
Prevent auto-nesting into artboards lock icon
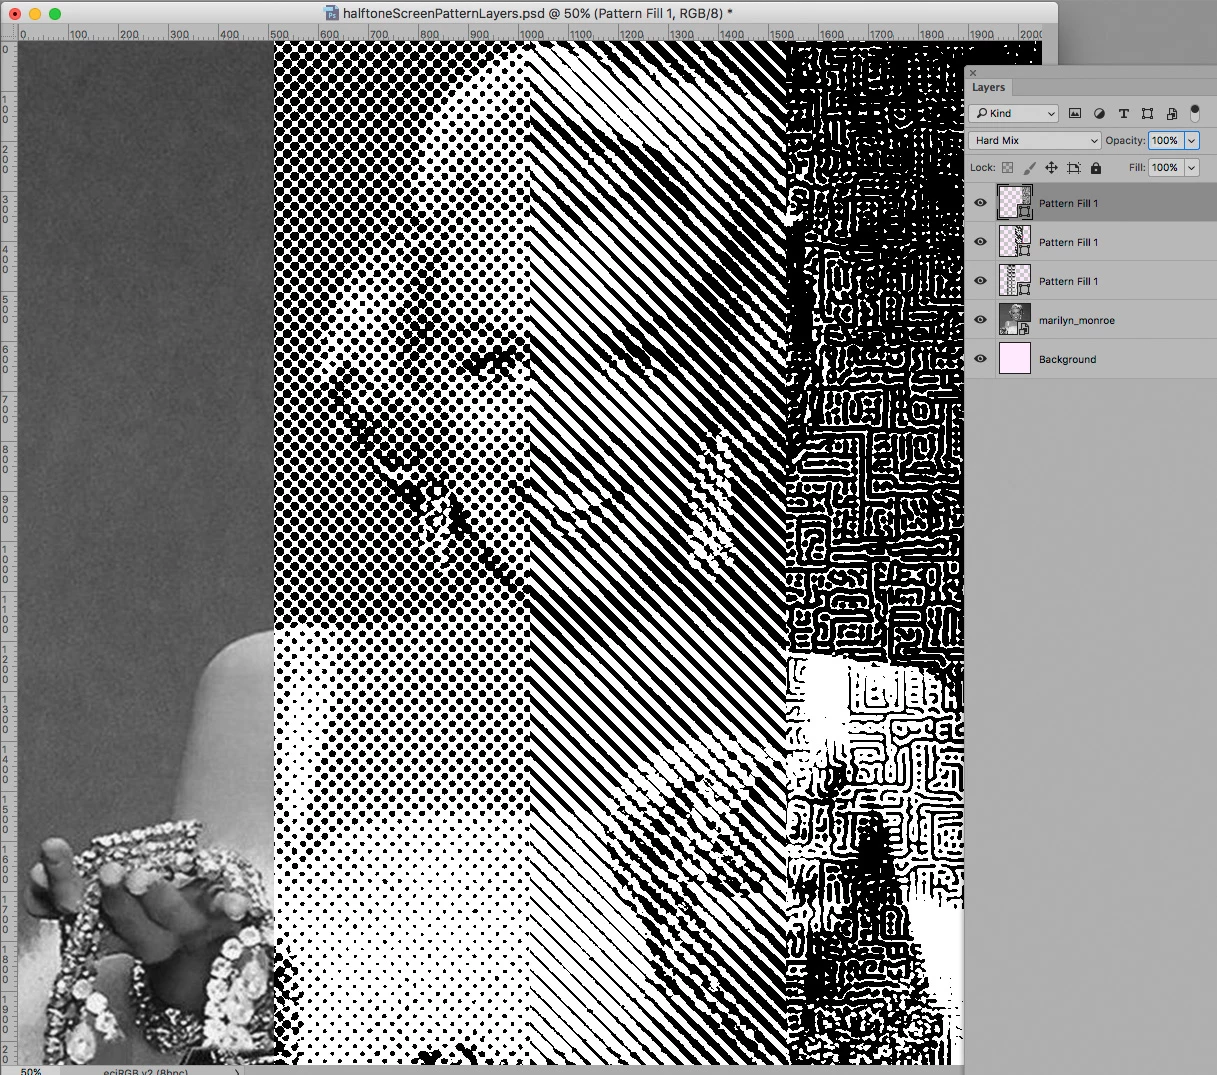(1074, 168)
